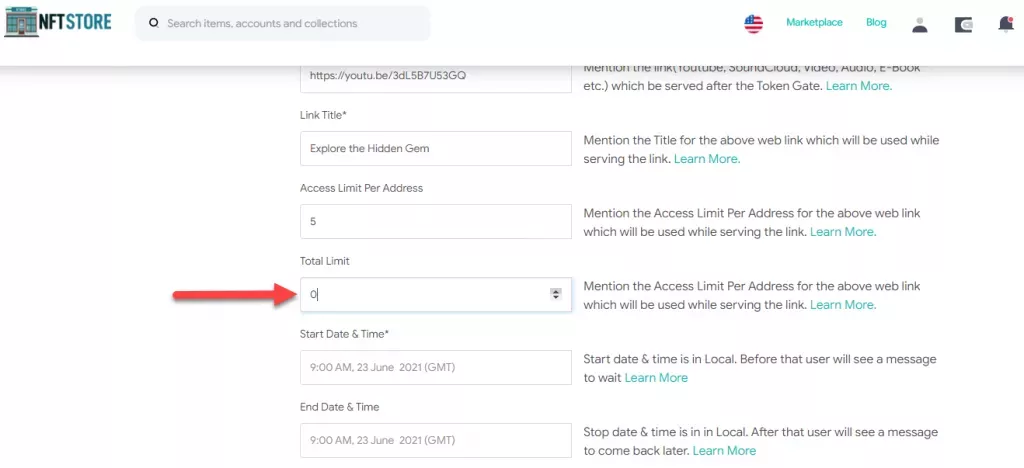Go to the Marketplace page
This screenshot has width=1024, height=468.
814,22
